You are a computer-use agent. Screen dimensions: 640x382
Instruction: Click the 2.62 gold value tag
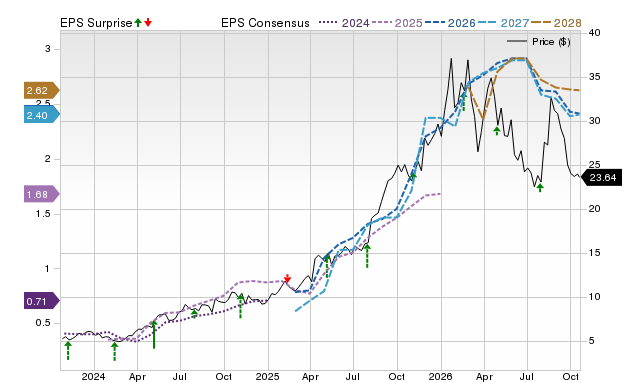tap(42, 90)
